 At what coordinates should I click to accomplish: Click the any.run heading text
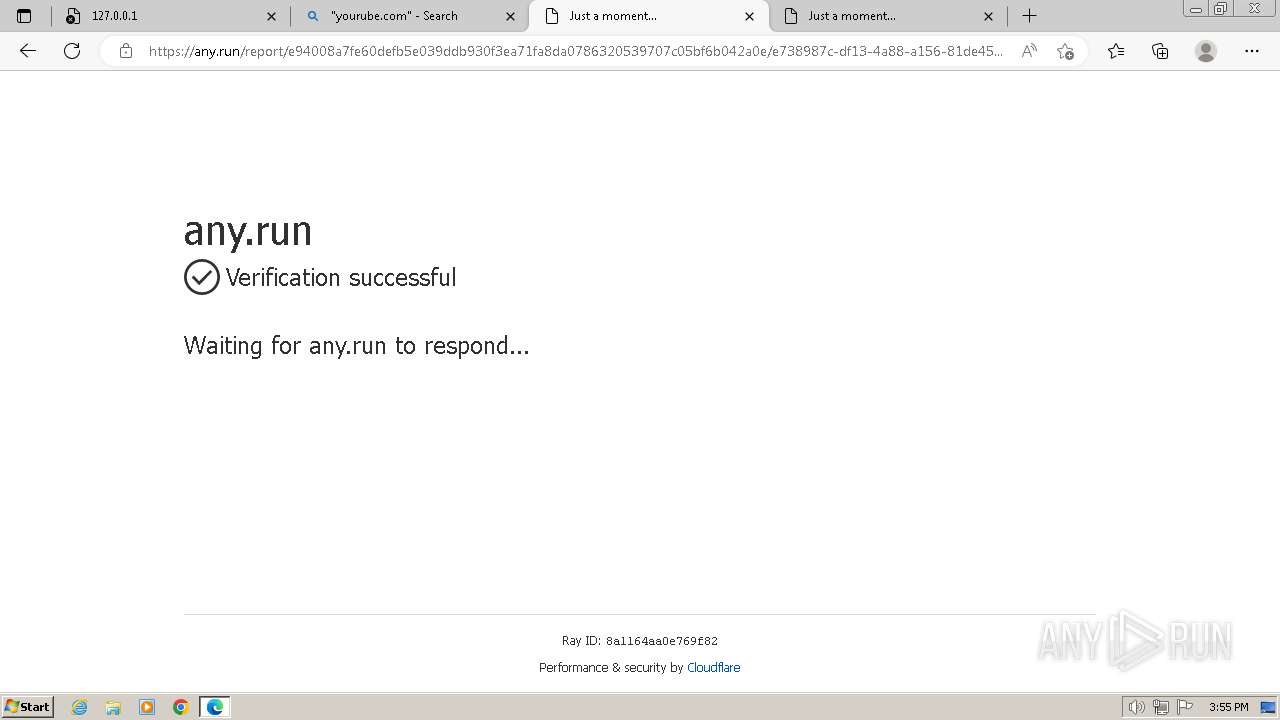(x=248, y=231)
